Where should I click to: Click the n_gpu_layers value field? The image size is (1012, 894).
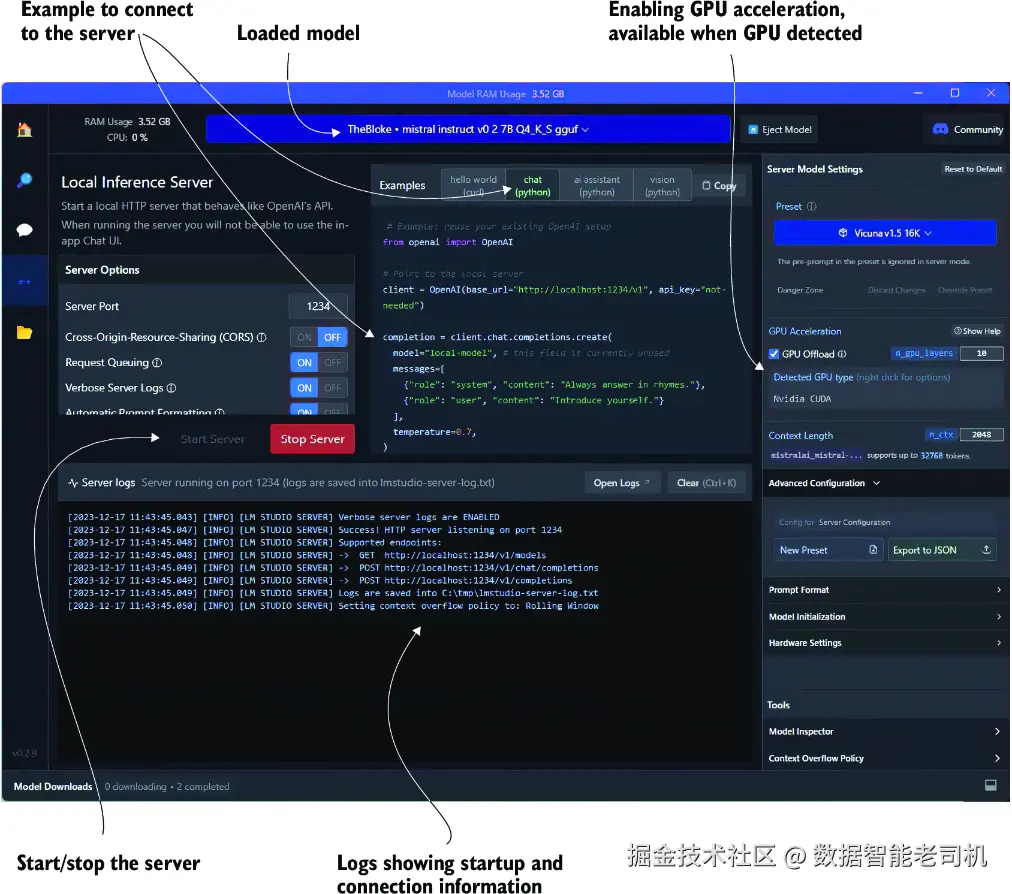coord(981,353)
